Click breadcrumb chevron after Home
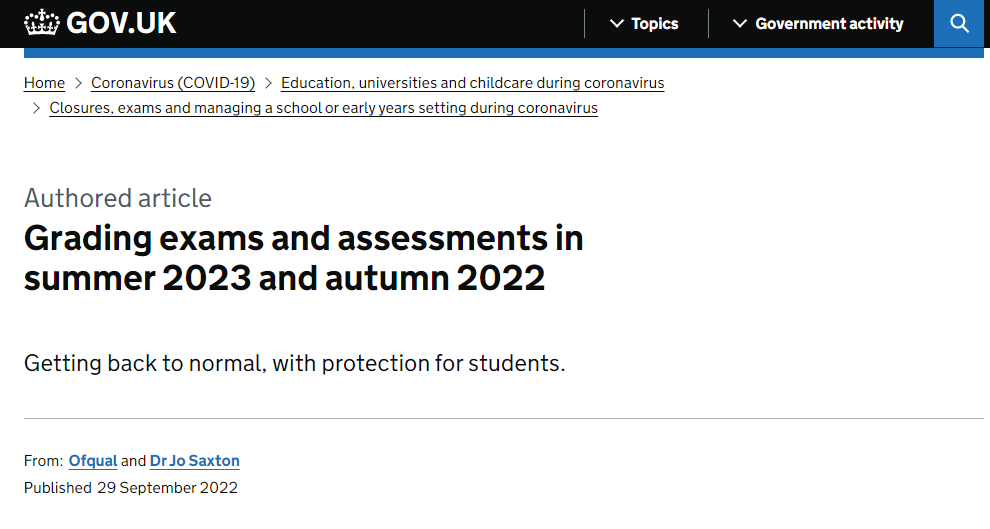Viewport: 990px width, 529px height. pos(78,83)
